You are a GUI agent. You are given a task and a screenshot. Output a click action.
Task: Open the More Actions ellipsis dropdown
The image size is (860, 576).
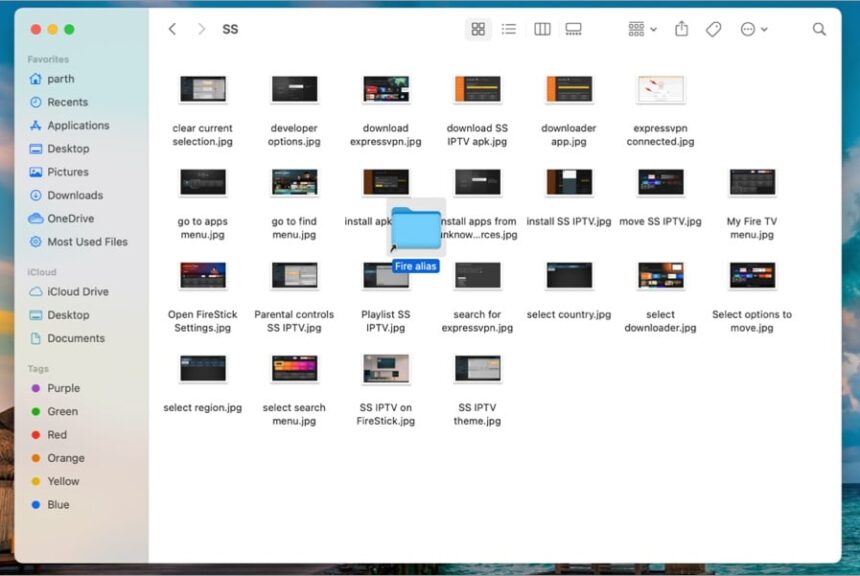tap(750, 29)
